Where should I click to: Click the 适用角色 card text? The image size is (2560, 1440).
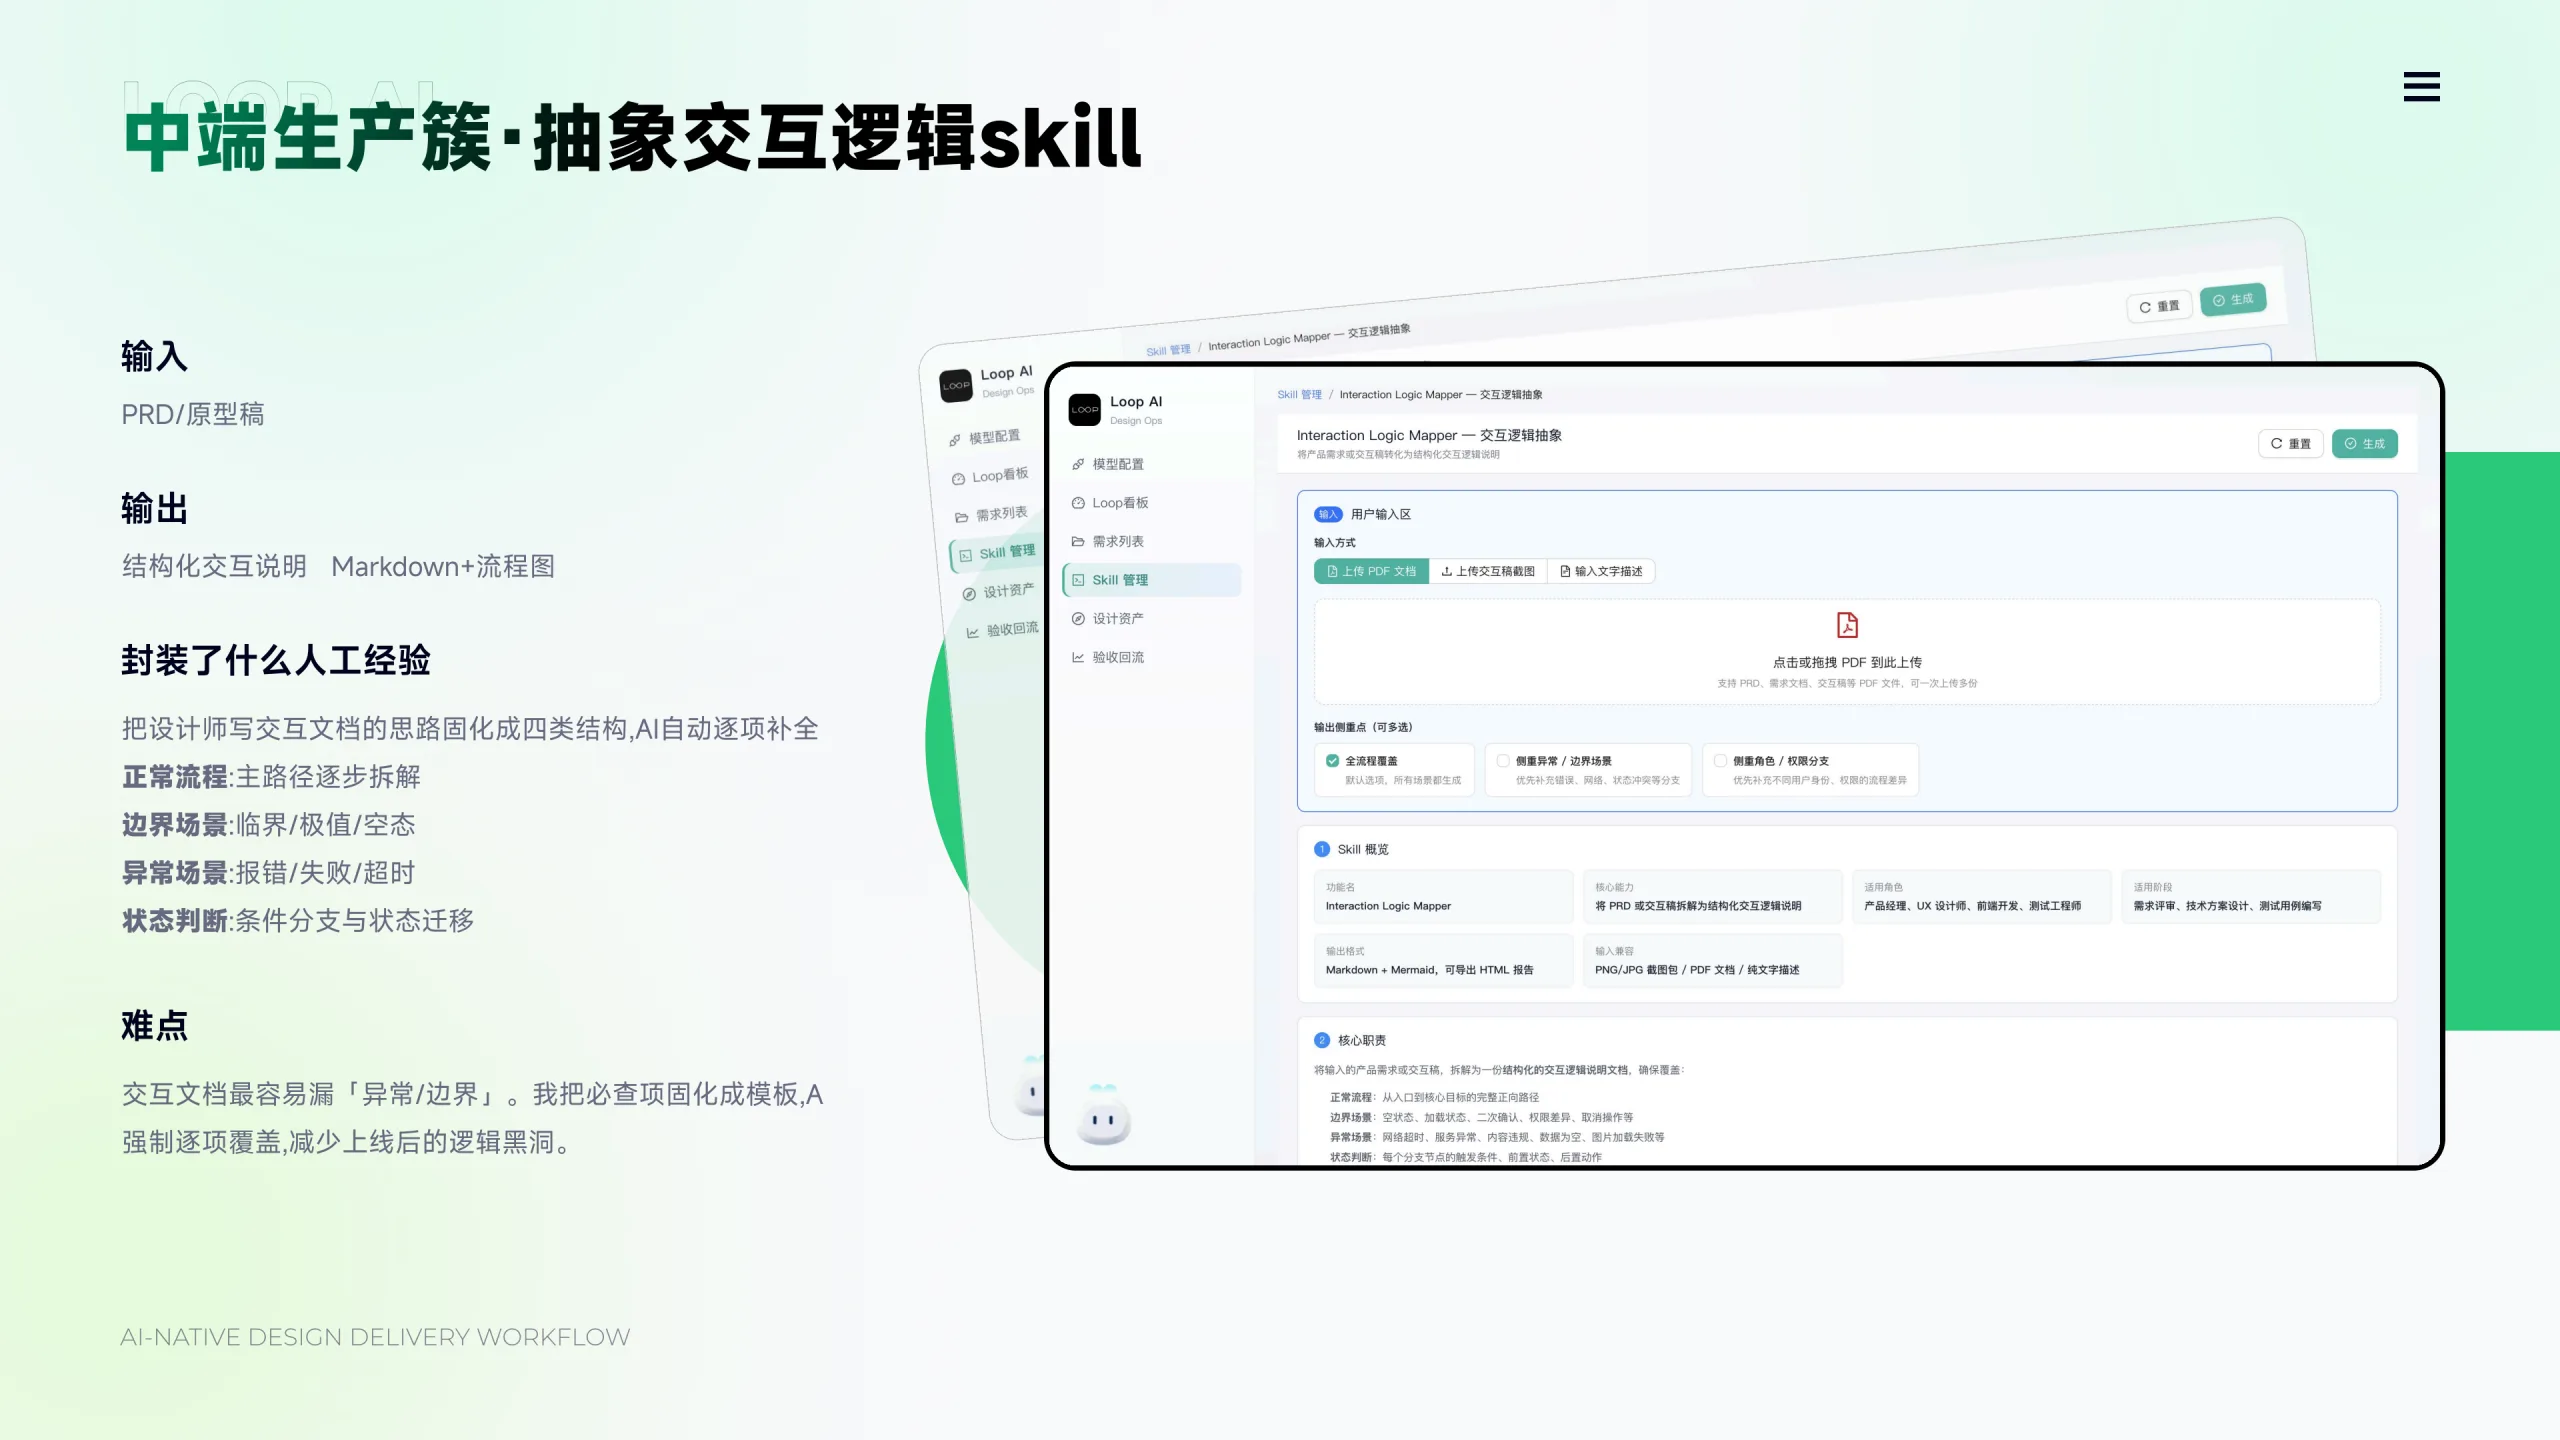tap(1972, 906)
